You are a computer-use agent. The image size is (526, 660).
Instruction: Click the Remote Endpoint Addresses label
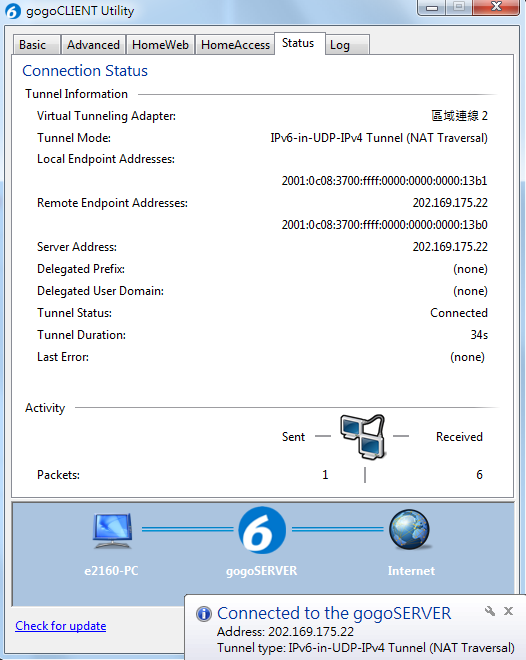click(112, 203)
